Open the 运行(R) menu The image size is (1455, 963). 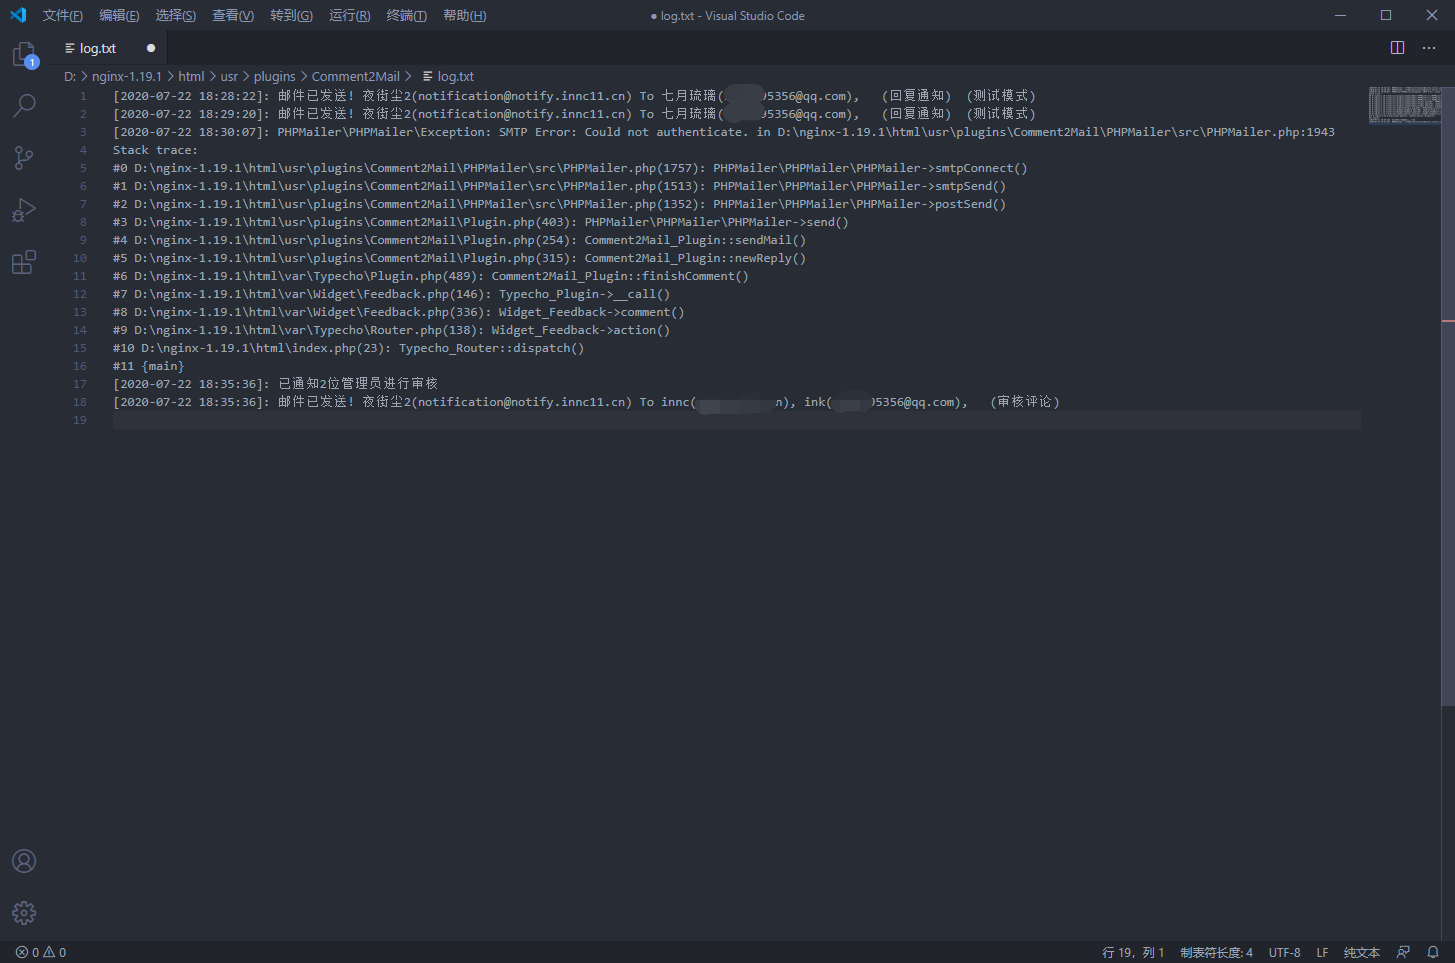click(x=349, y=15)
